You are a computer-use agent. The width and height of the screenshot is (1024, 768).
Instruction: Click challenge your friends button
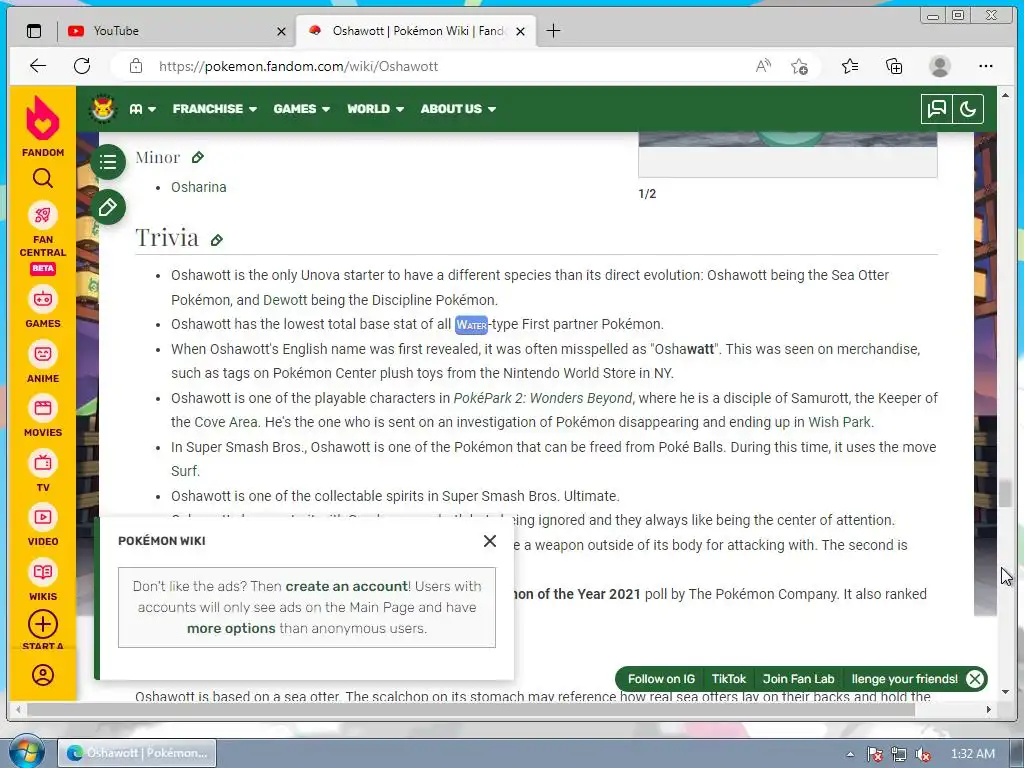[904, 679]
